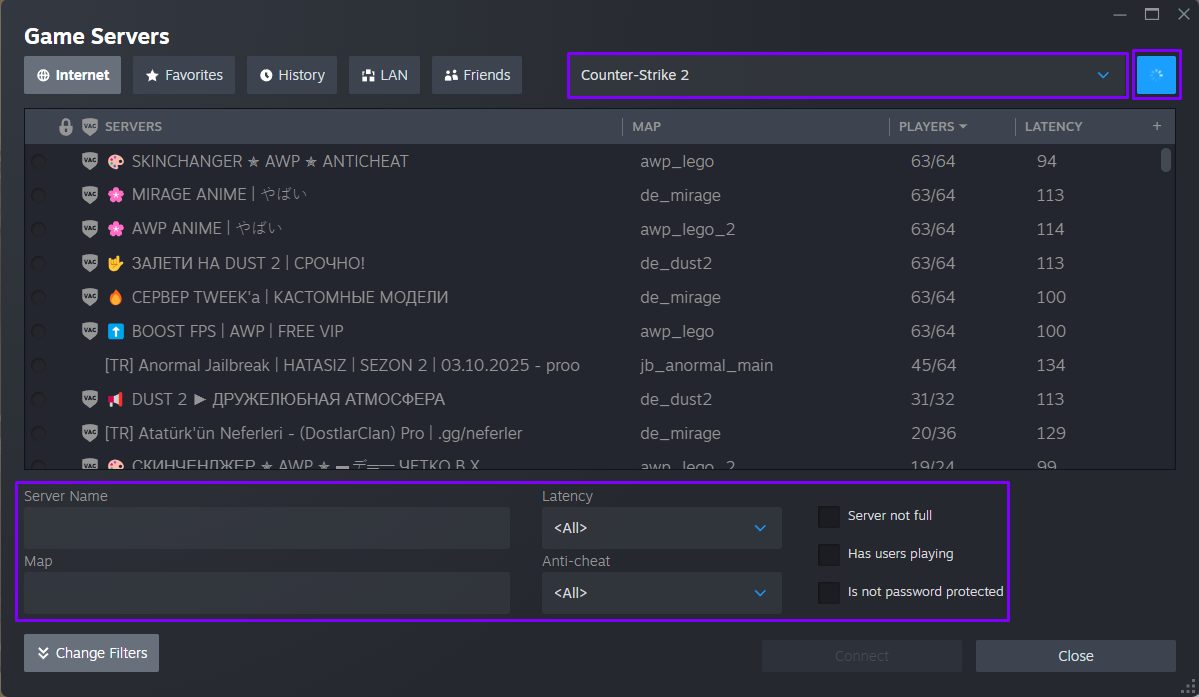Click the Close button
Viewport: 1199px width, 697px height.
pos(1075,655)
